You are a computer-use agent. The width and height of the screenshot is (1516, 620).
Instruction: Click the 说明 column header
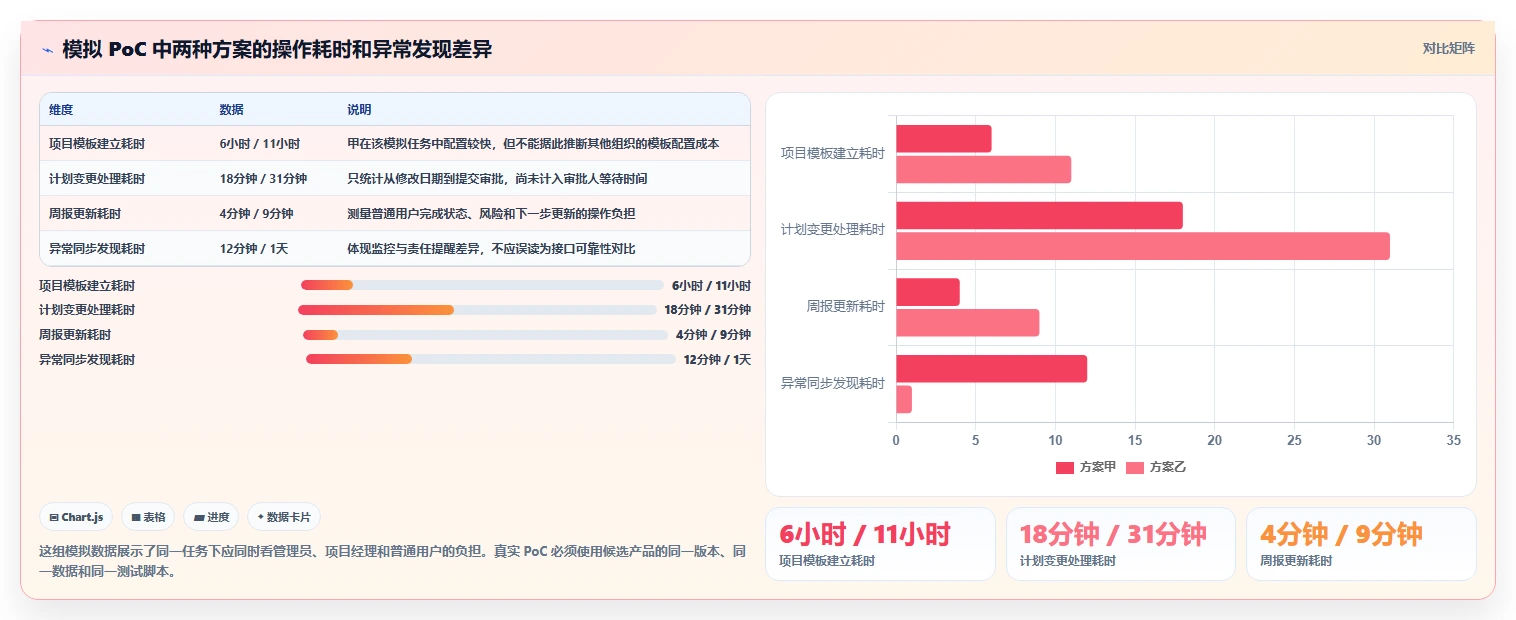point(359,110)
